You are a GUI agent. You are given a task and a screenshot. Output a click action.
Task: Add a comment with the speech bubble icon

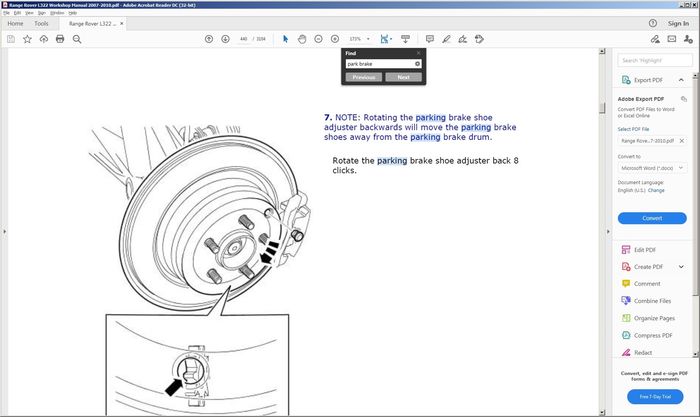tap(430, 39)
